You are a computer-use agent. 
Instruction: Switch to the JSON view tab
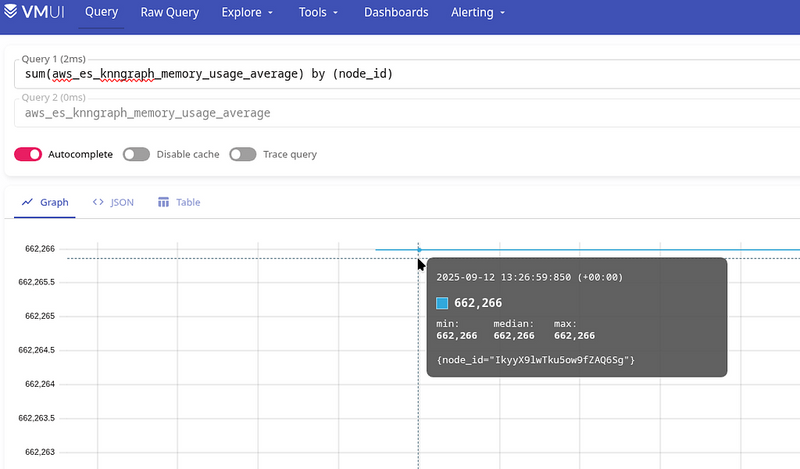point(113,202)
